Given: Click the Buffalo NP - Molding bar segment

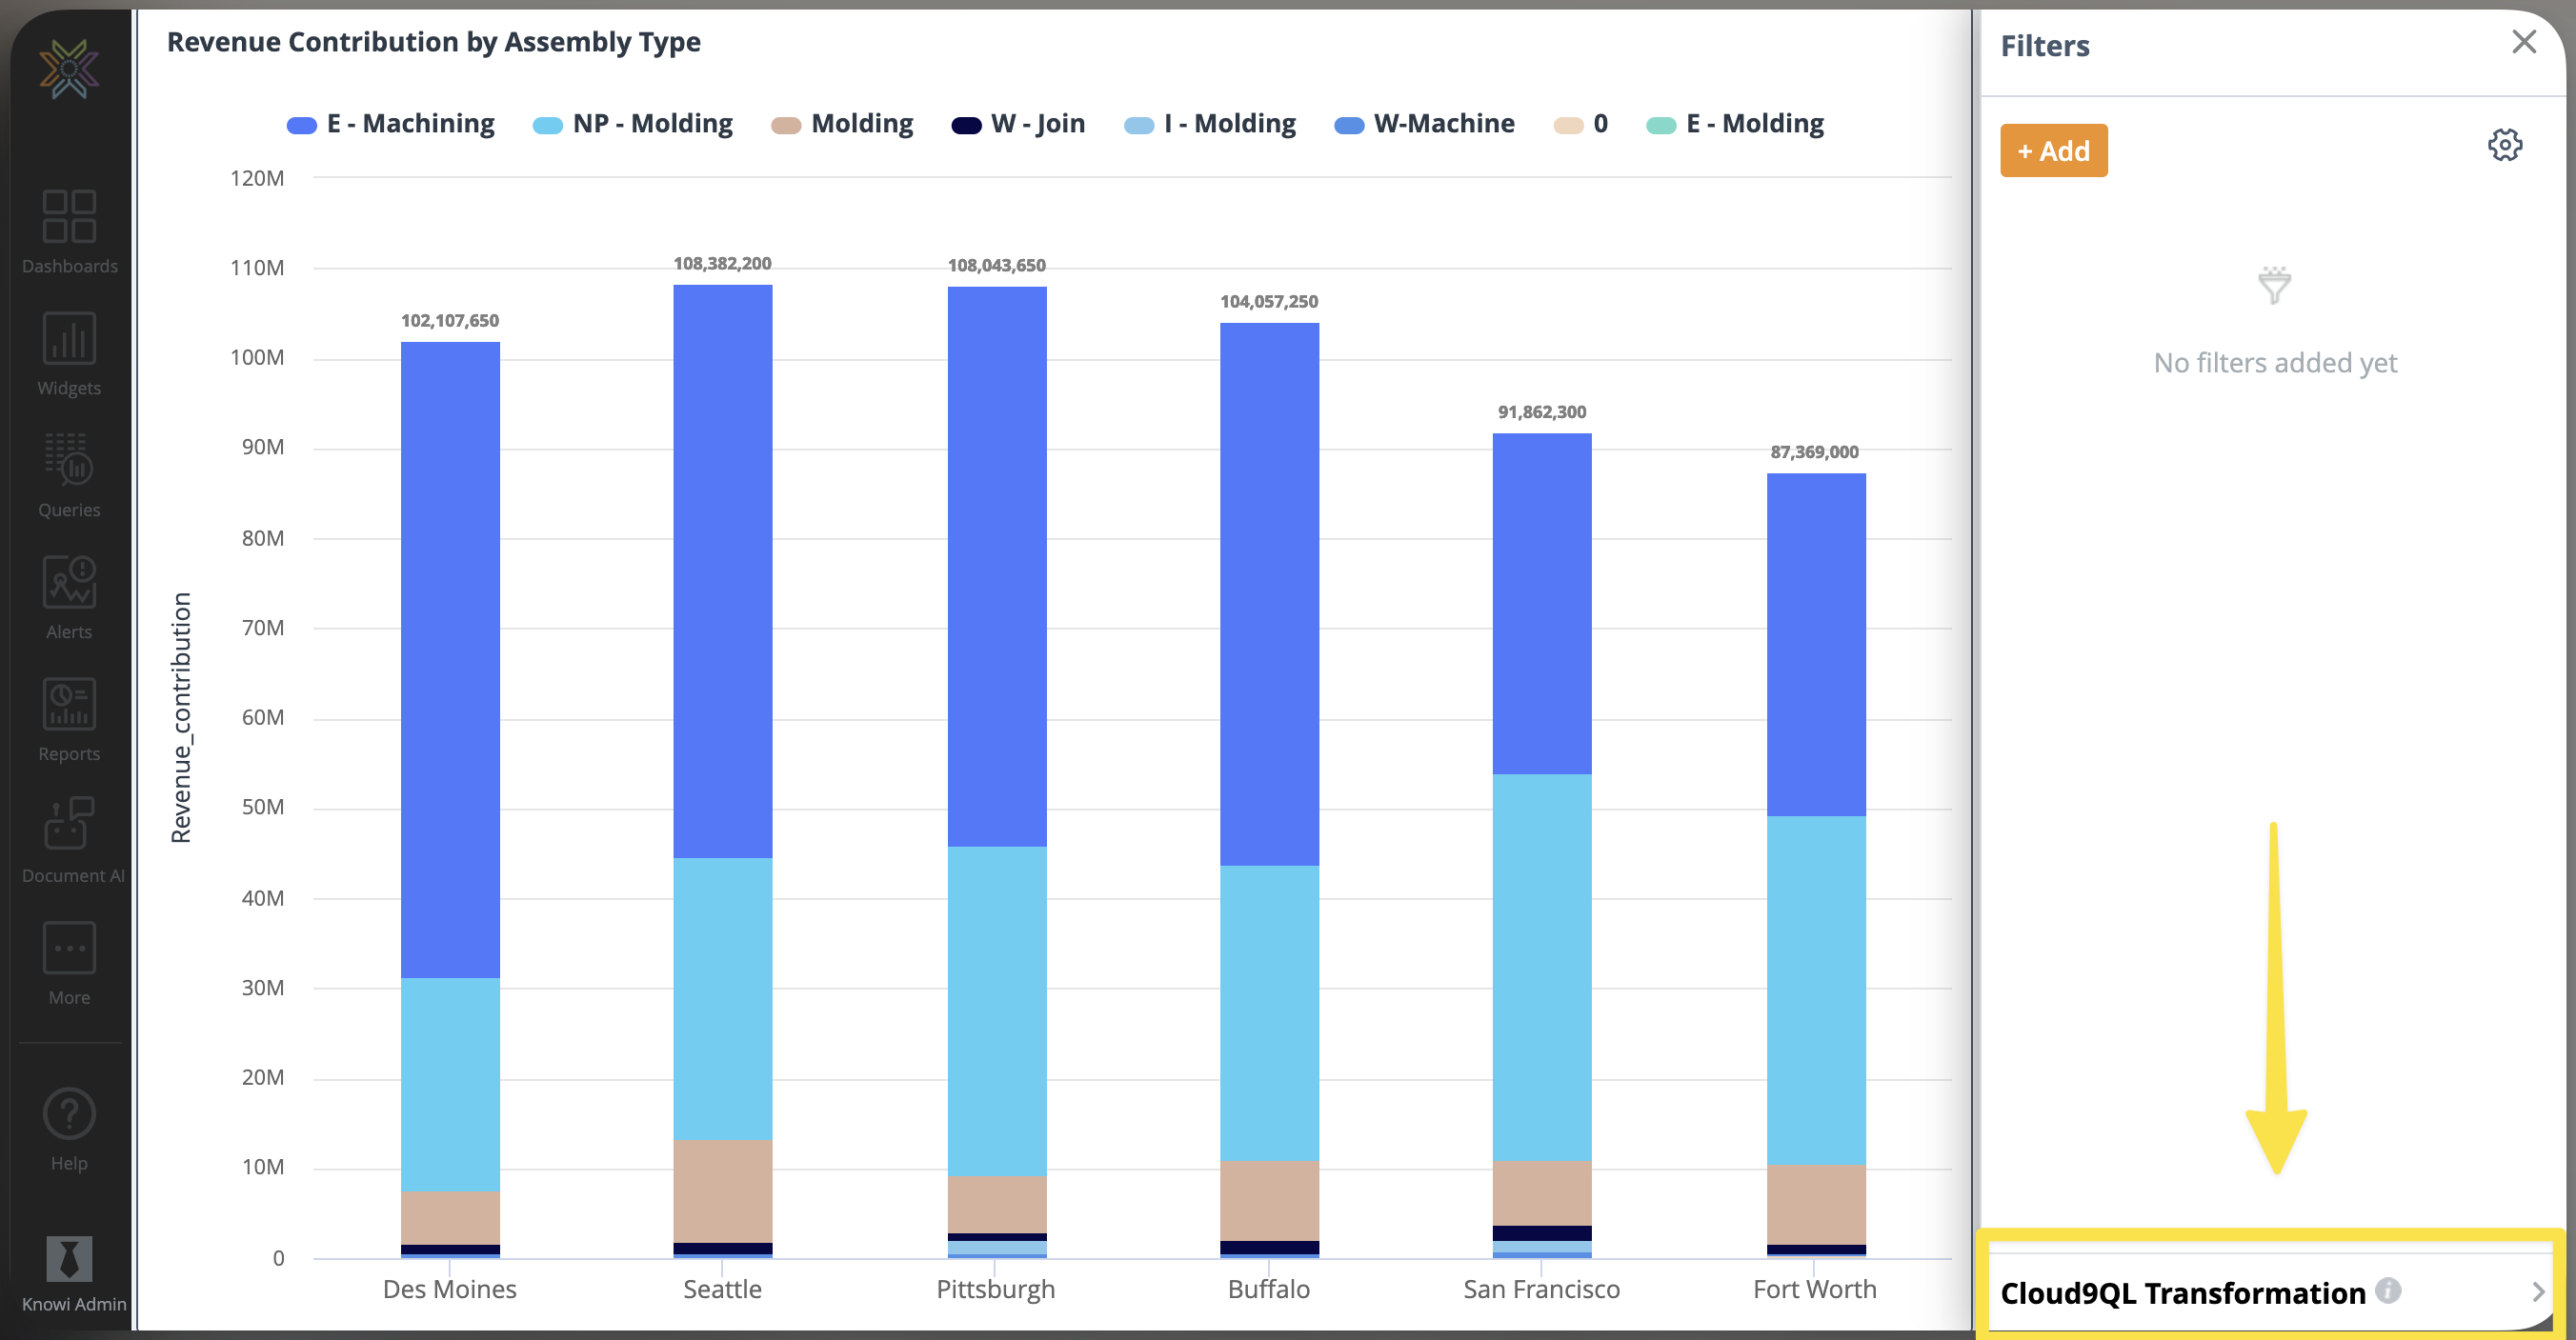Looking at the screenshot, I should 1269,1013.
